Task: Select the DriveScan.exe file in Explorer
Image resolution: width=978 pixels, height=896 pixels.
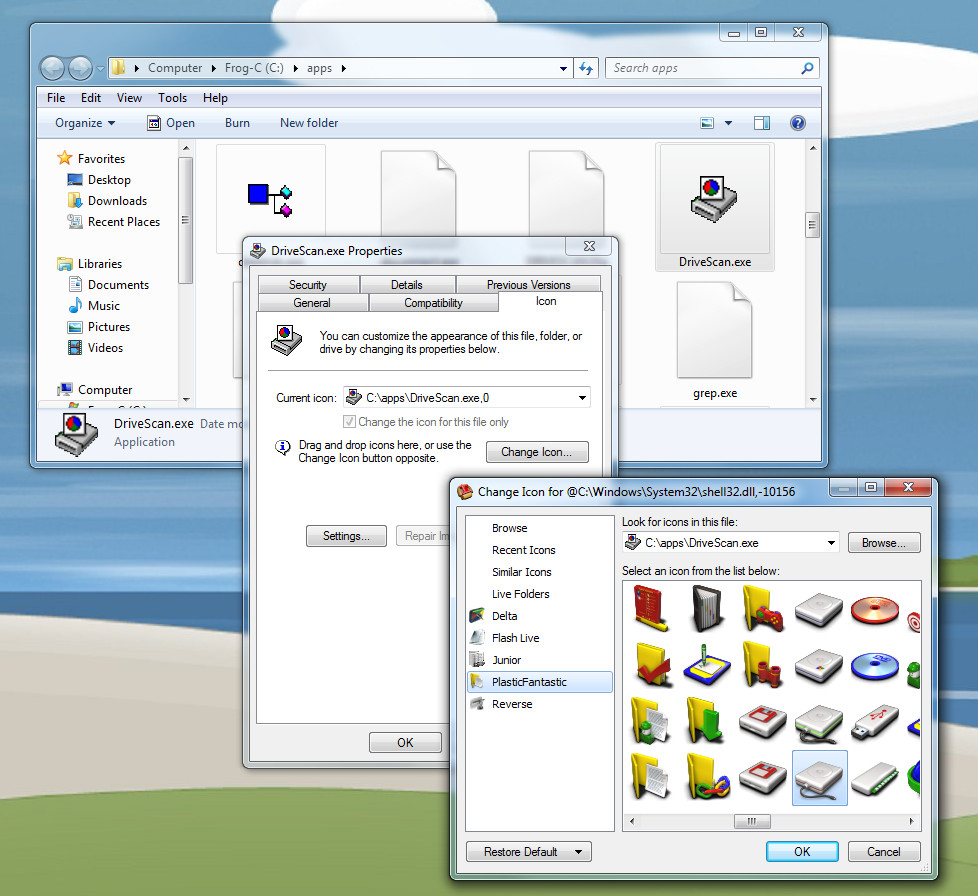Action: point(715,207)
